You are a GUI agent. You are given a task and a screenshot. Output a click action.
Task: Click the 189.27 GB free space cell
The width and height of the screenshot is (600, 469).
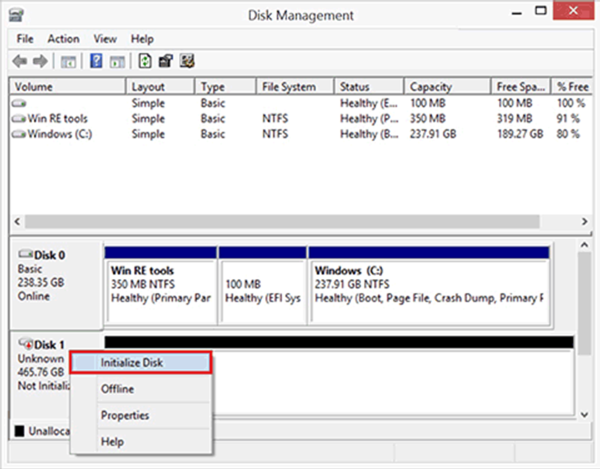tap(520, 134)
